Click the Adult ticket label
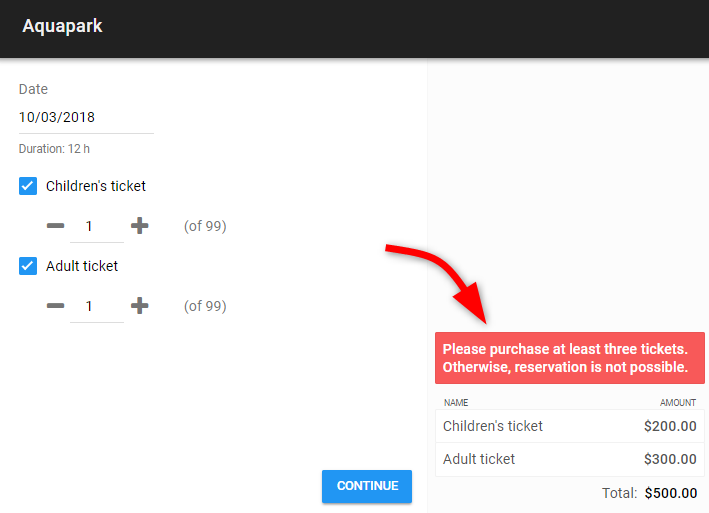709x513 pixels. [x=82, y=266]
